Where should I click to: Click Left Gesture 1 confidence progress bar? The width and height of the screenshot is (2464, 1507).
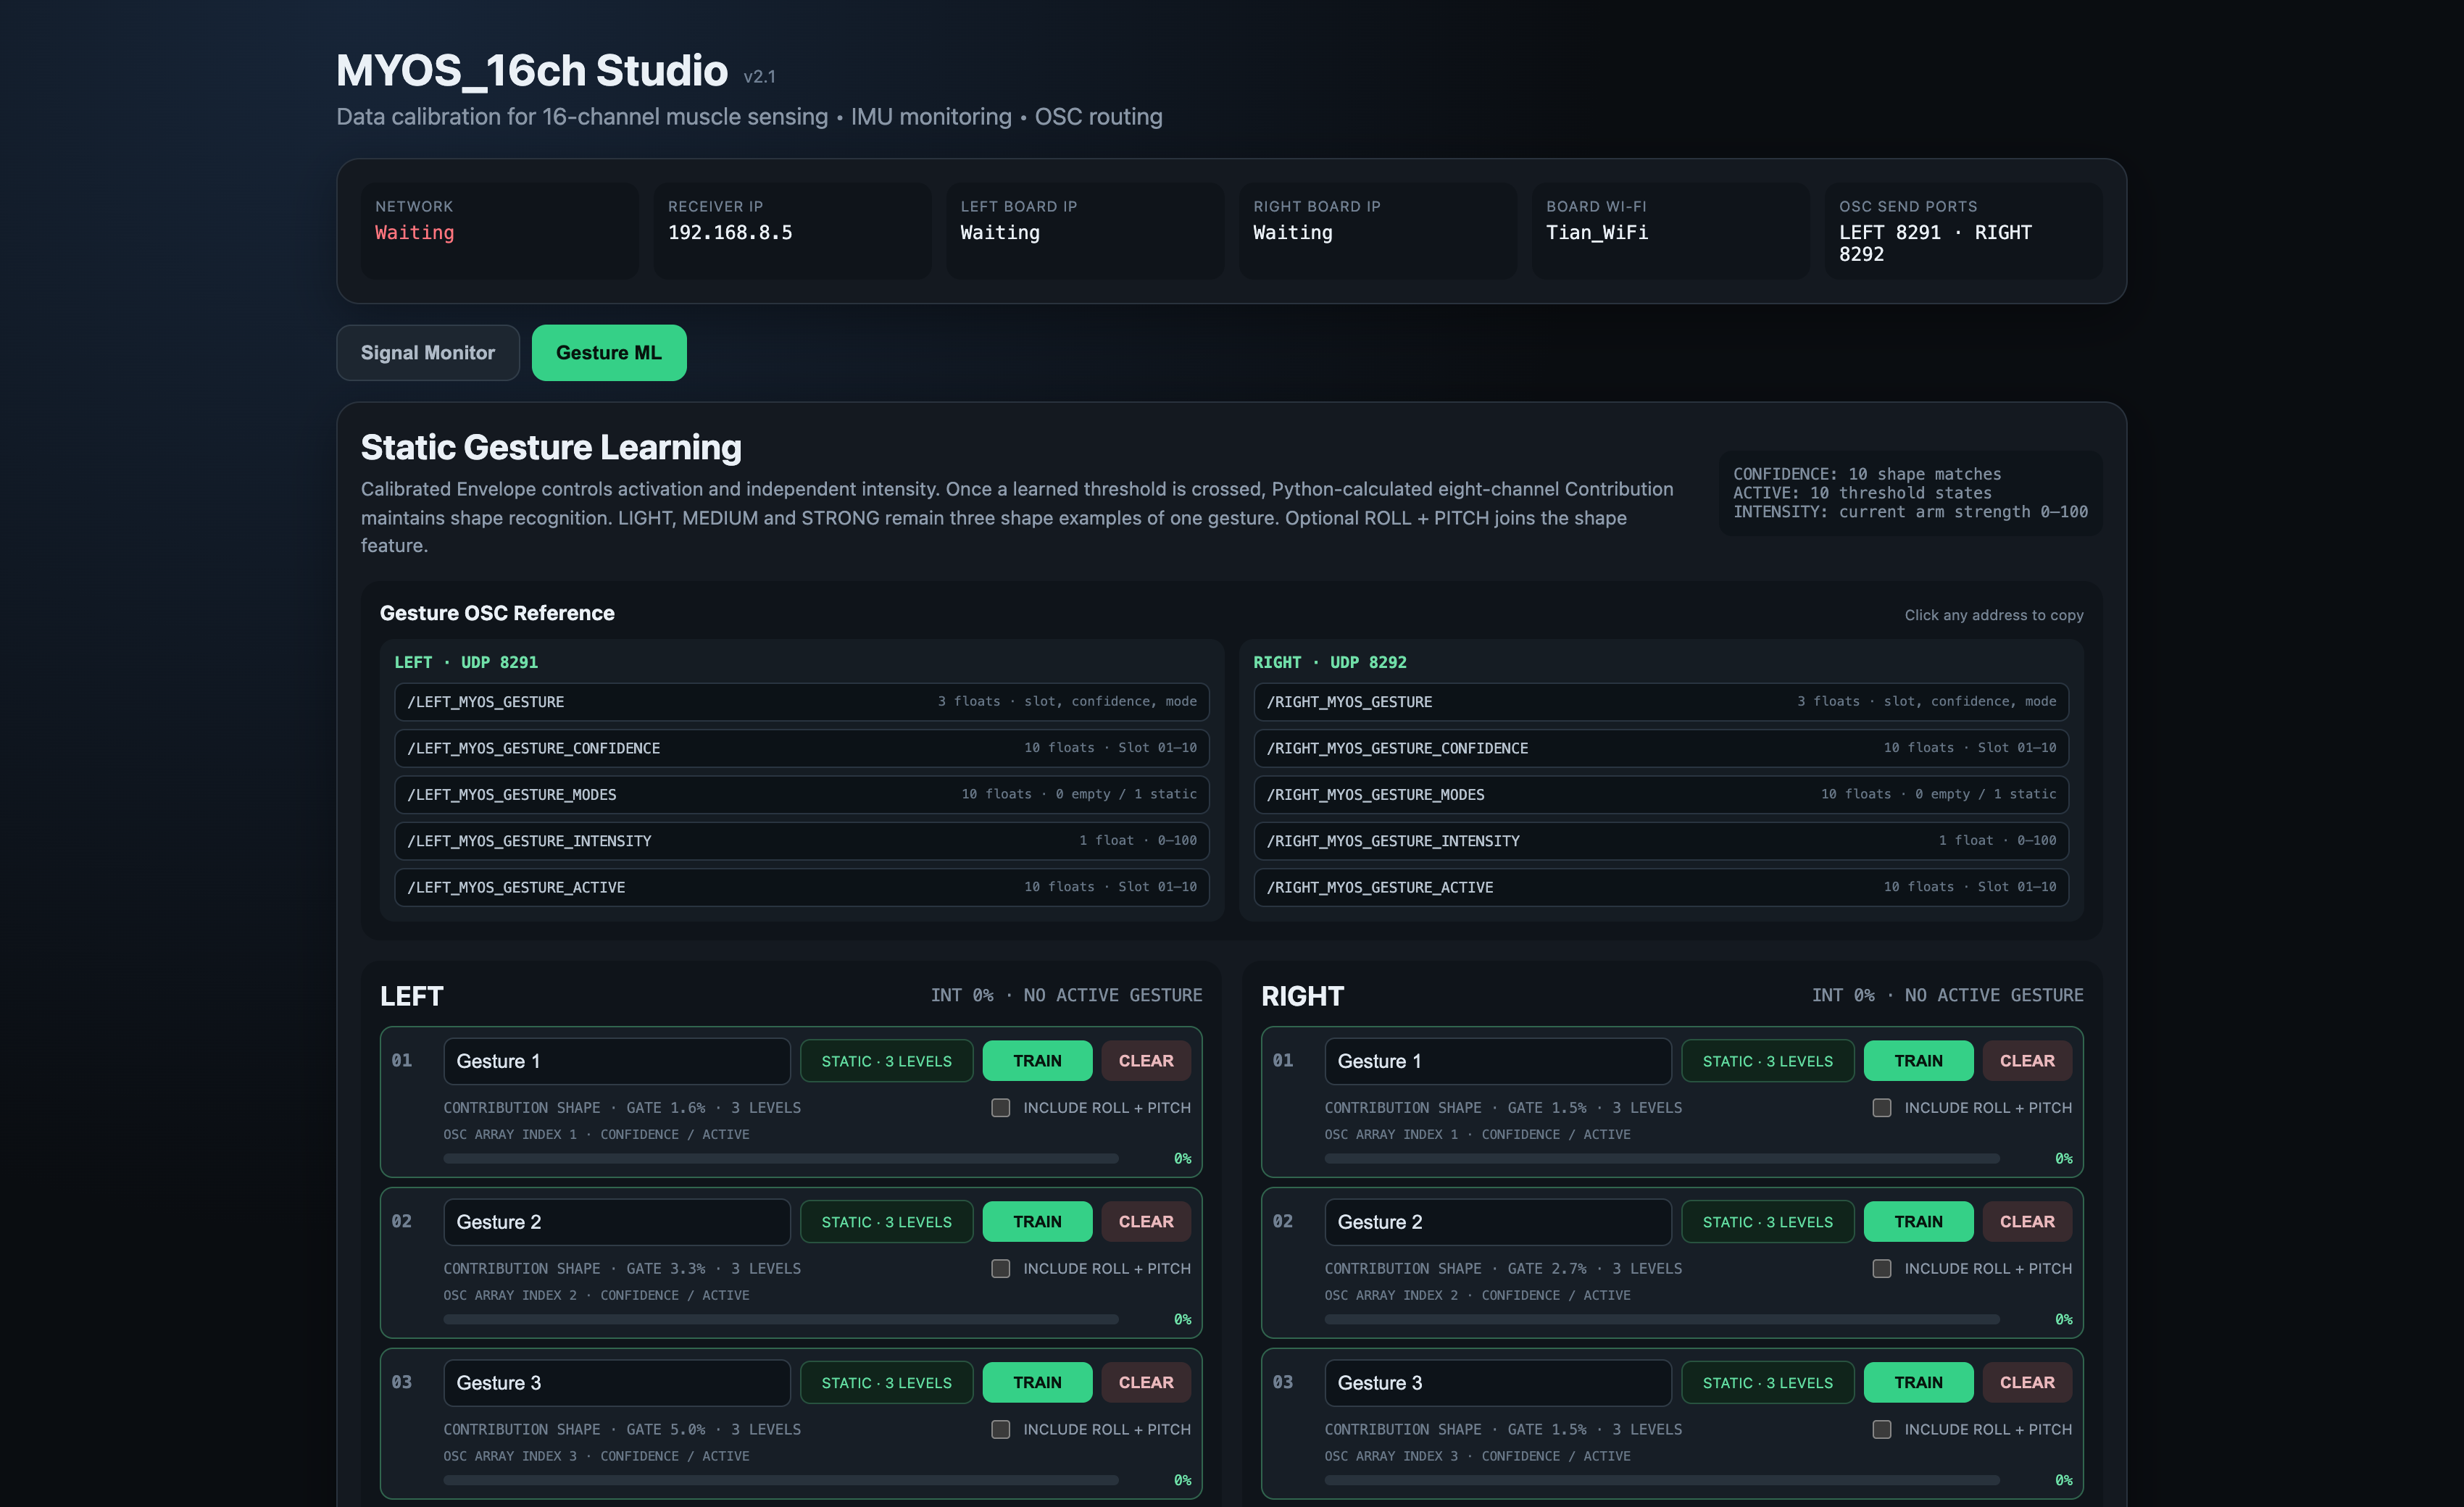pyautogui.click(x=781, y=1158)
